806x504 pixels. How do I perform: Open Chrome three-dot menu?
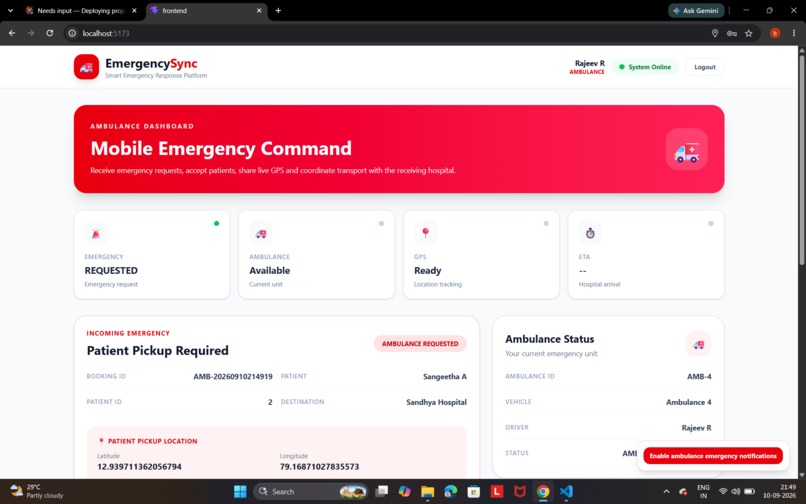[794, 33]
